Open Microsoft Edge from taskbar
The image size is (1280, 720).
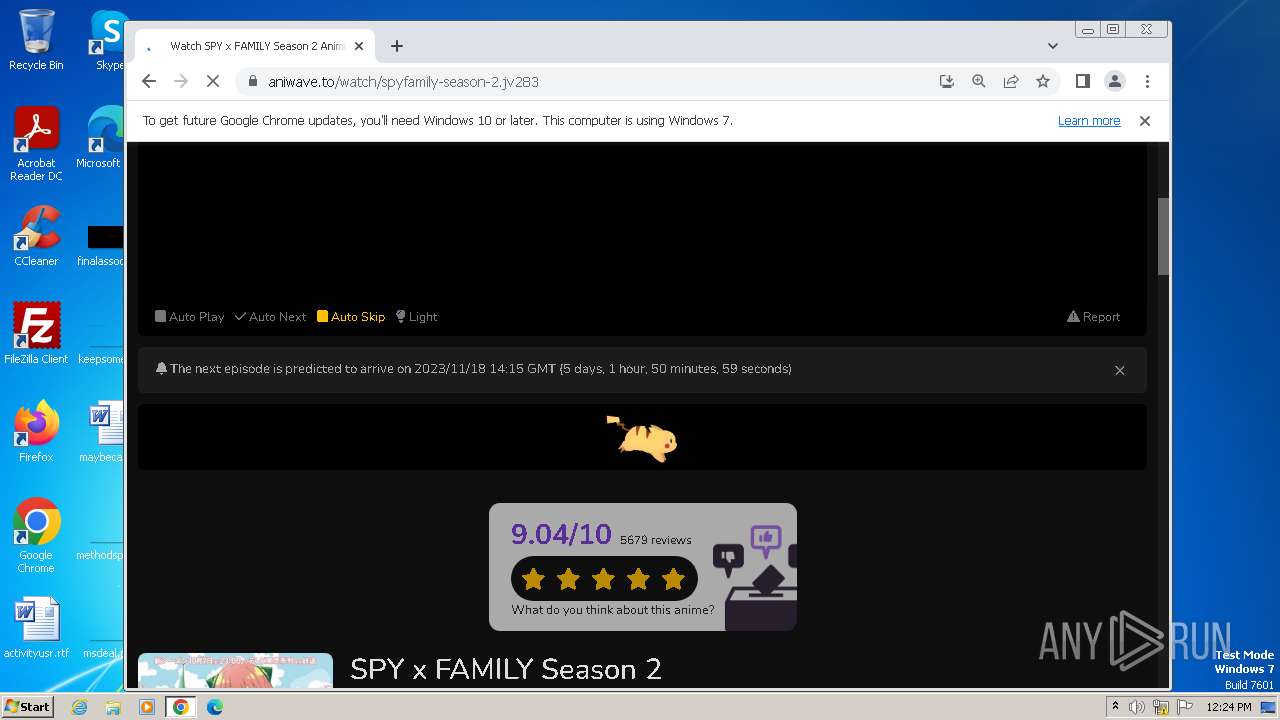coord(215,707)
